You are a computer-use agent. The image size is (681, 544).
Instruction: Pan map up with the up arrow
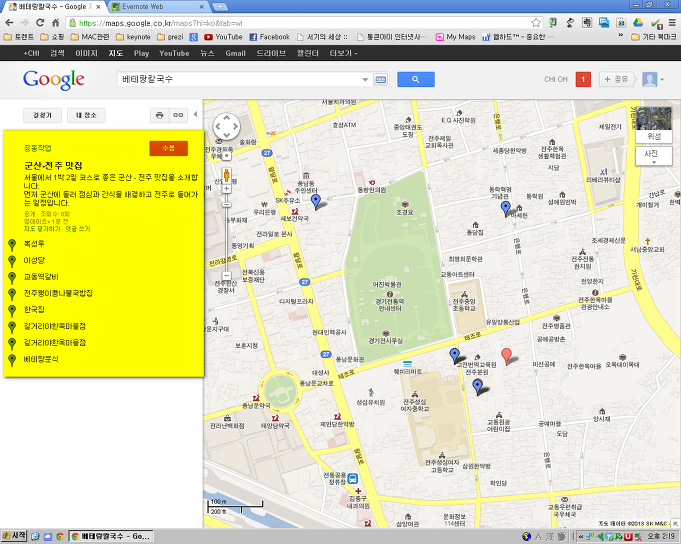point(226,118)
